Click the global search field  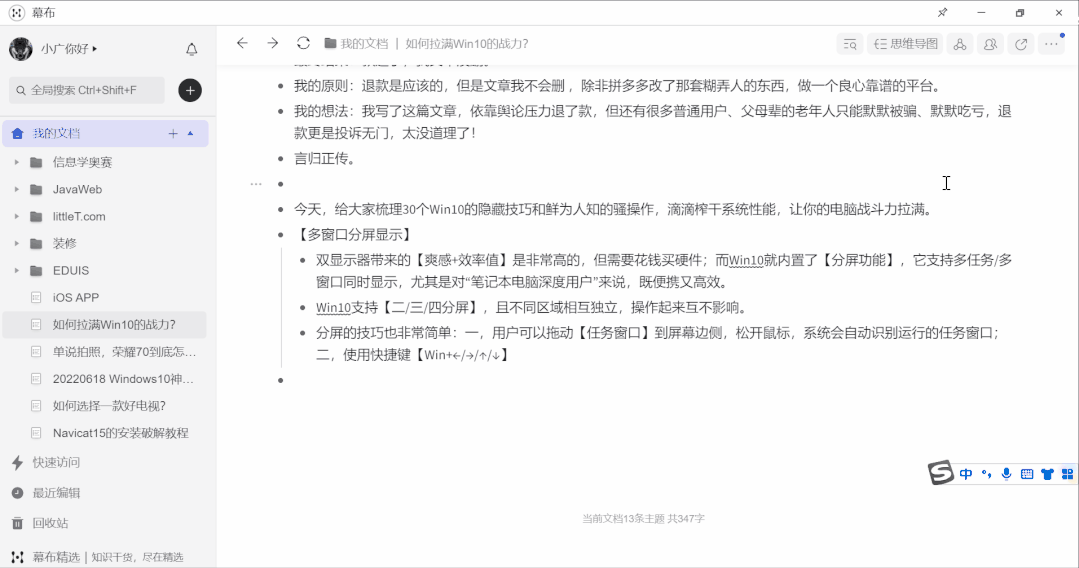tap(87, 90)
